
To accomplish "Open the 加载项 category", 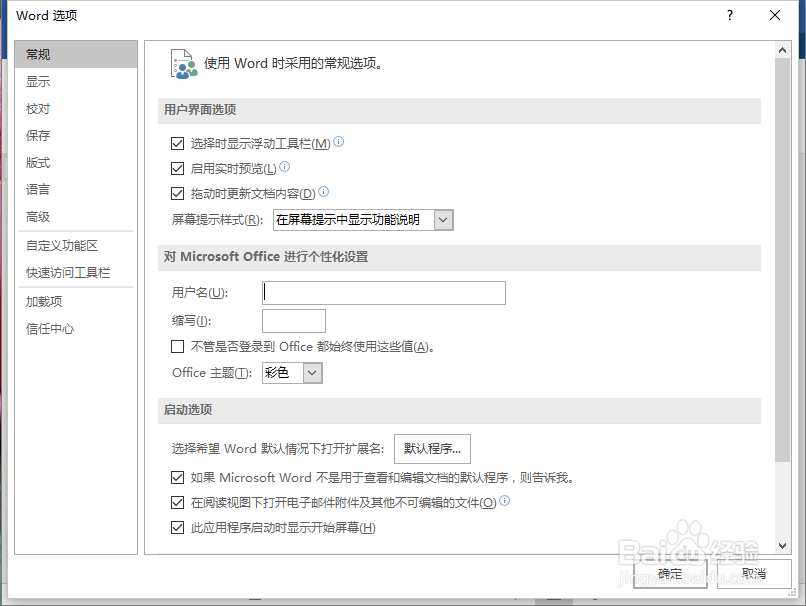I will coord(76,302).
